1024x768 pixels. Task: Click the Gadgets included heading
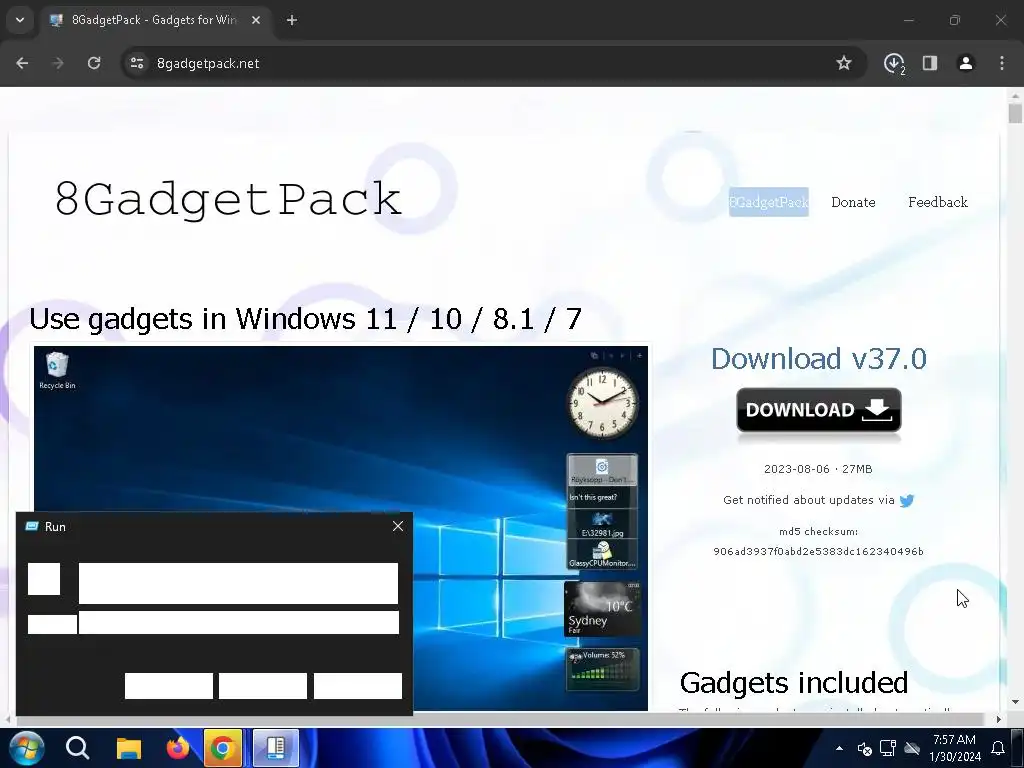pyautogui.click(x=793, y=683)
